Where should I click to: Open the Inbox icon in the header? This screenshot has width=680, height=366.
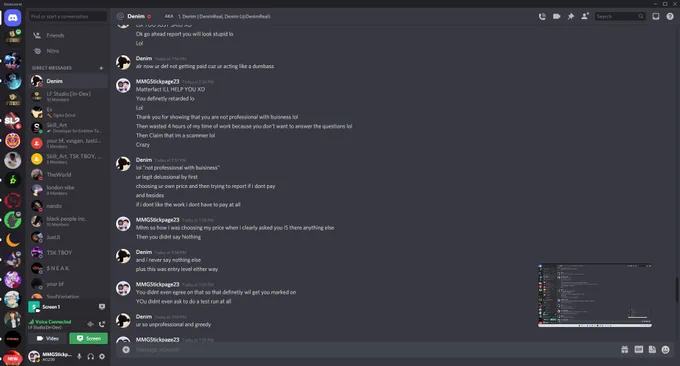coord(656,16)
